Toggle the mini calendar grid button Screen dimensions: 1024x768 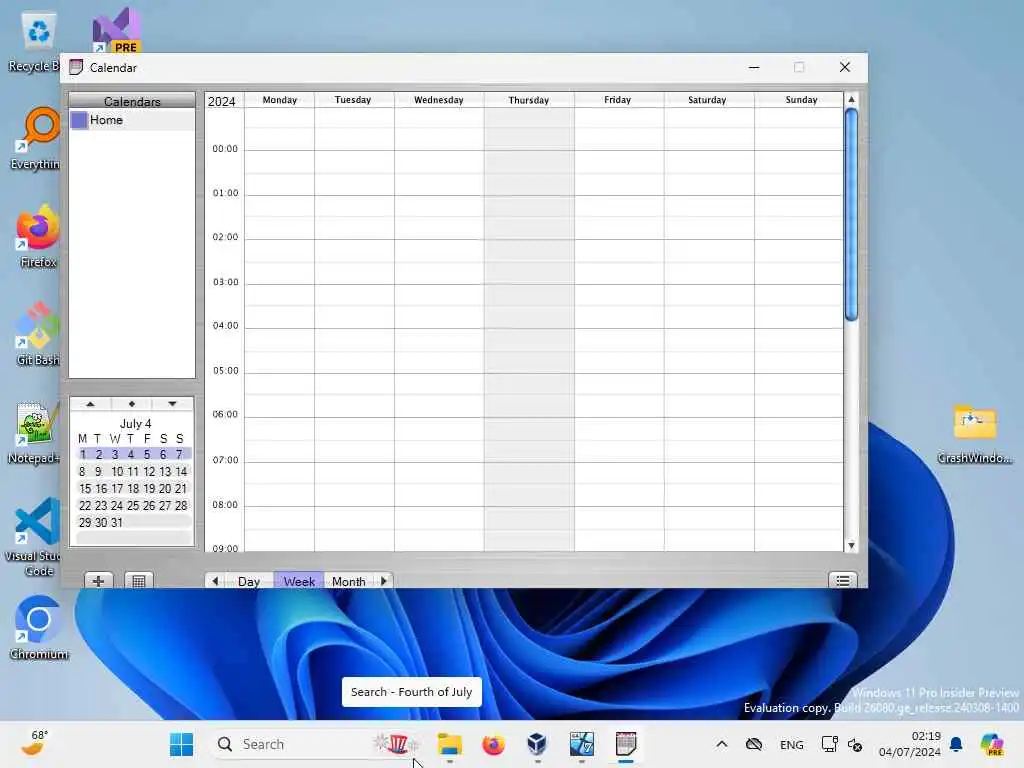click(x=138, y=581)
